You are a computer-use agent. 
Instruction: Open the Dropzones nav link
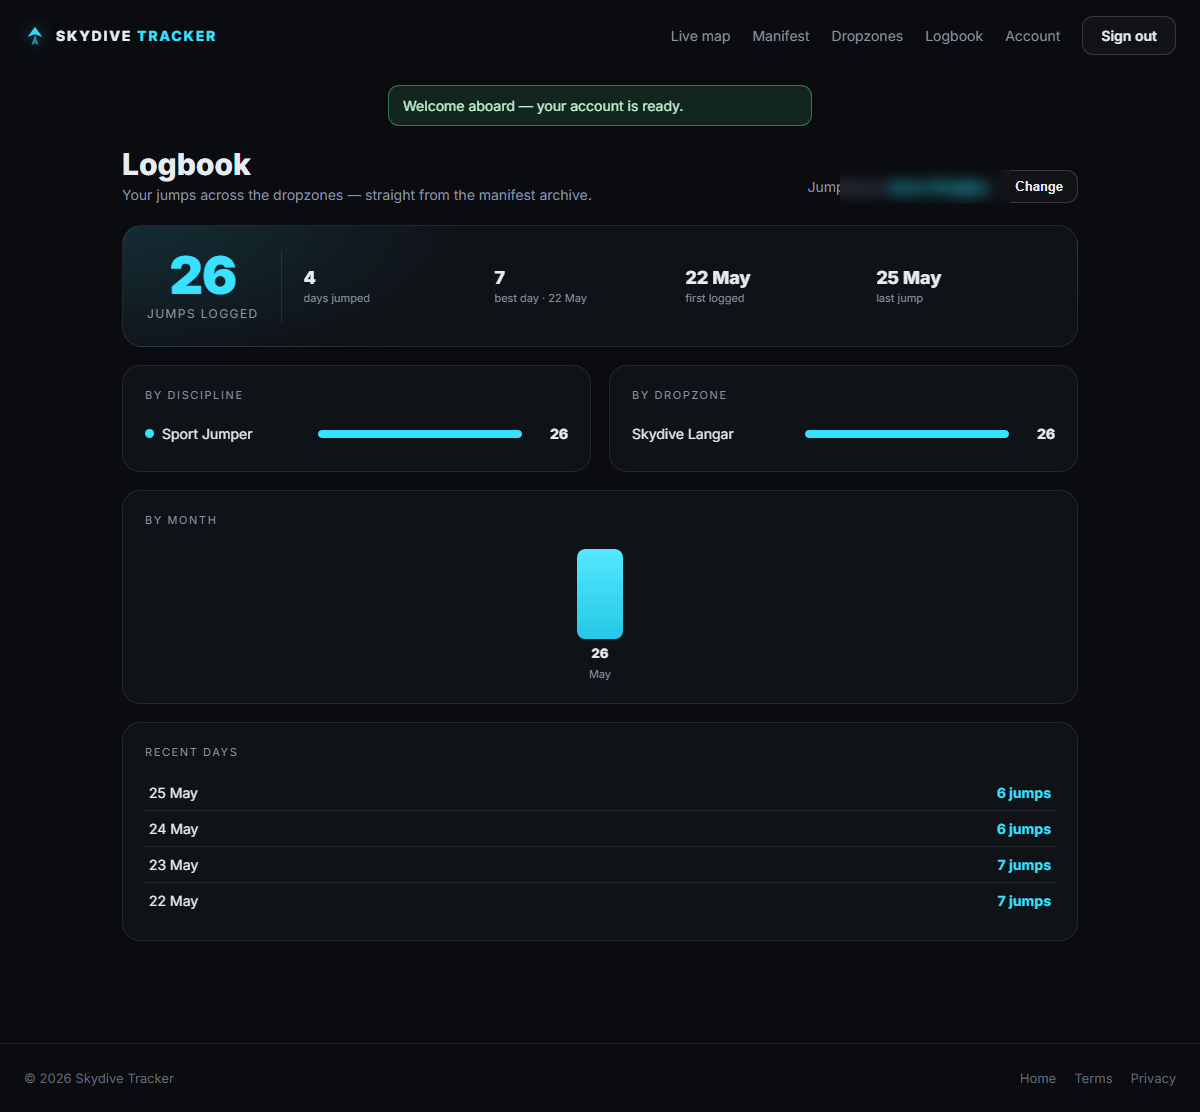(867, 36)
